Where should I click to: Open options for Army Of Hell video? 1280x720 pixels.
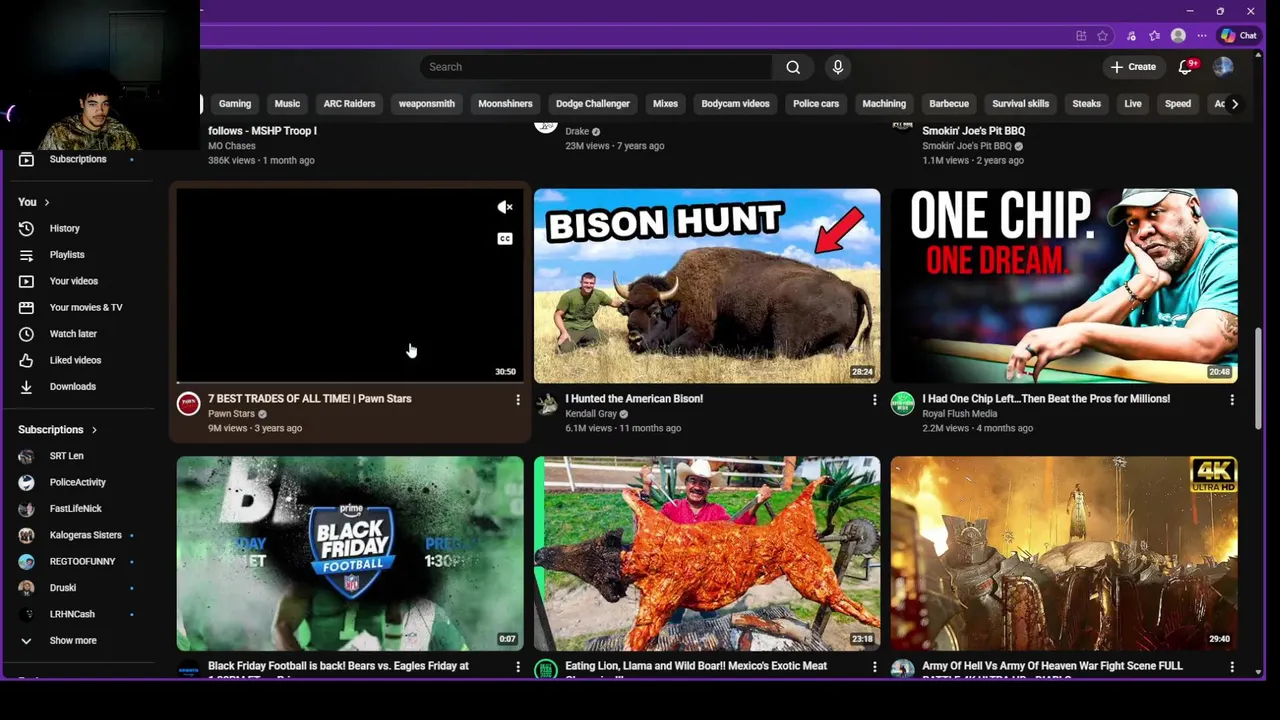tap(1231, 667)
